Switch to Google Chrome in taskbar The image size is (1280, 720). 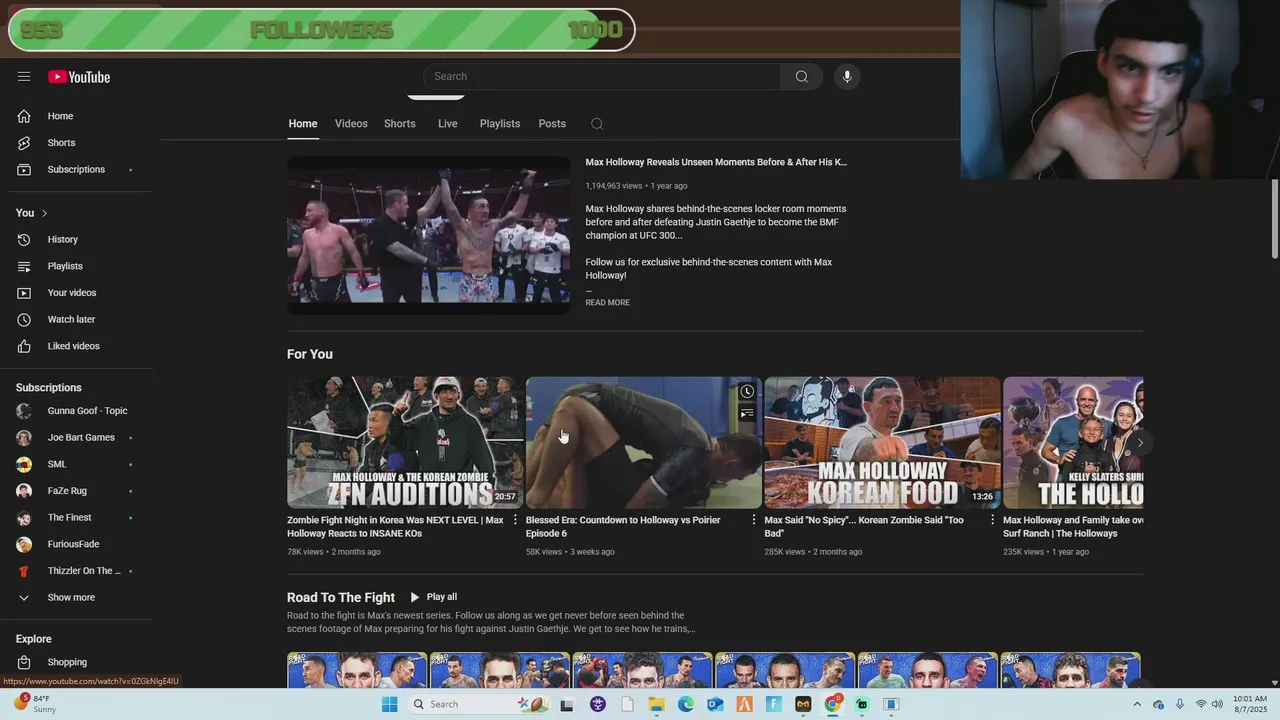click(x=833, y=704)
